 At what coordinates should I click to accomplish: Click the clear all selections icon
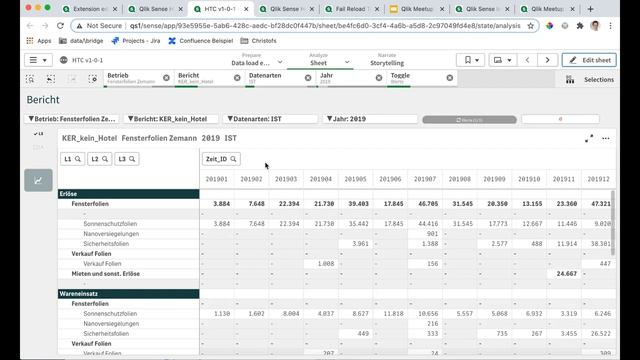(93, 79)
